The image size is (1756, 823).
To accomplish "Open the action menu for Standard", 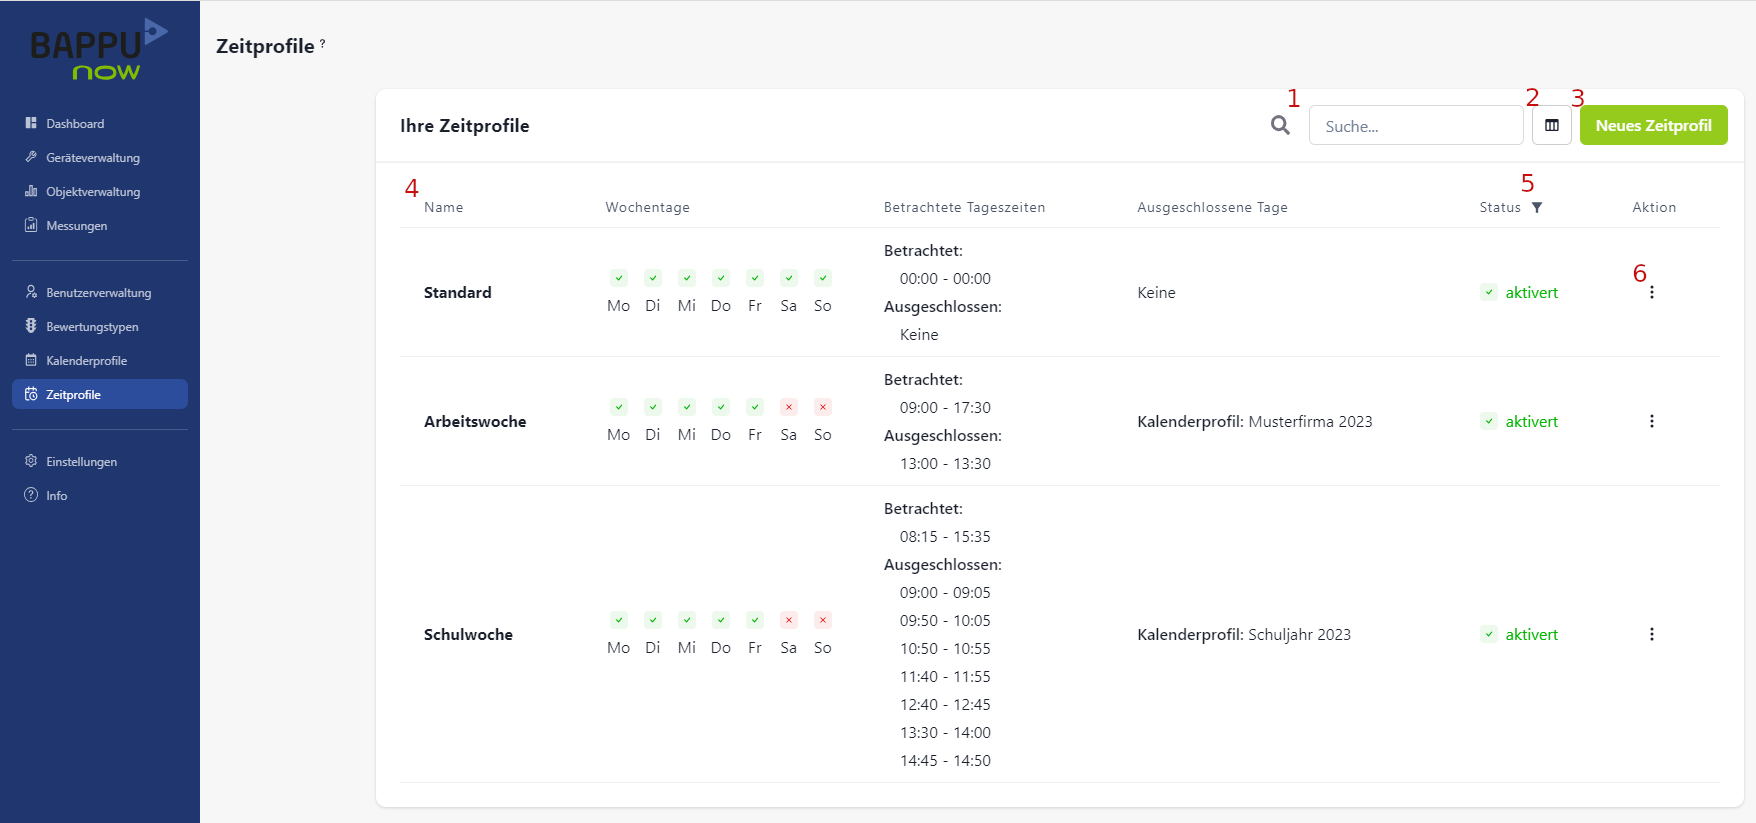I will (x=1652, y=292).
